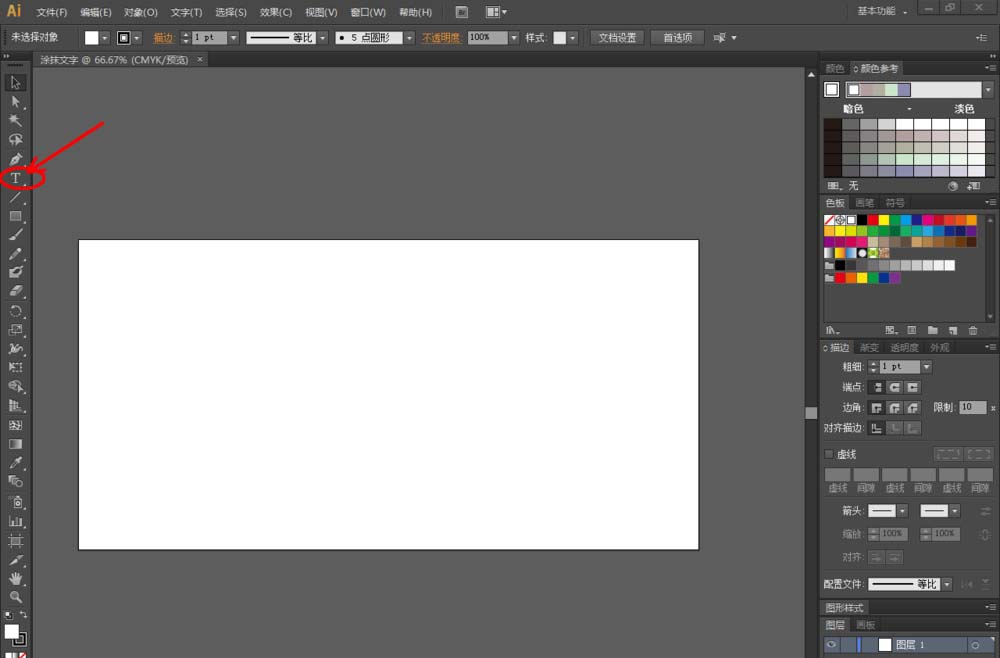Select the Selection tool arrow
Screen dimensions: 1000x658
15,83
